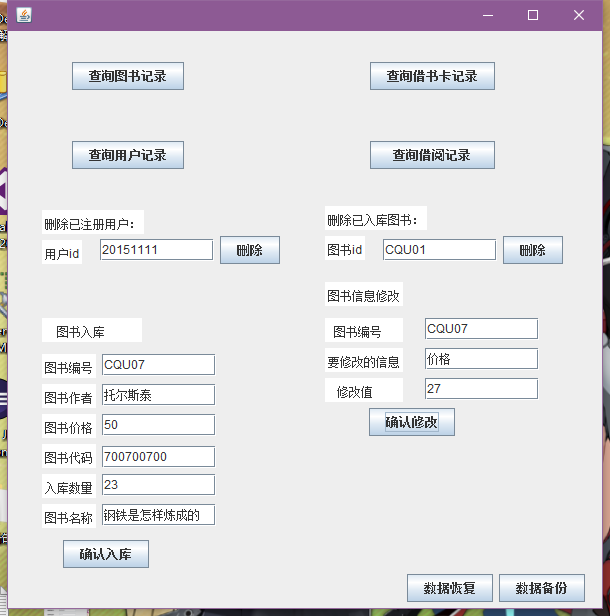Focus the 用户id field containing 20151111
Viewport: 610px width, 616px height.
point(156,250)
